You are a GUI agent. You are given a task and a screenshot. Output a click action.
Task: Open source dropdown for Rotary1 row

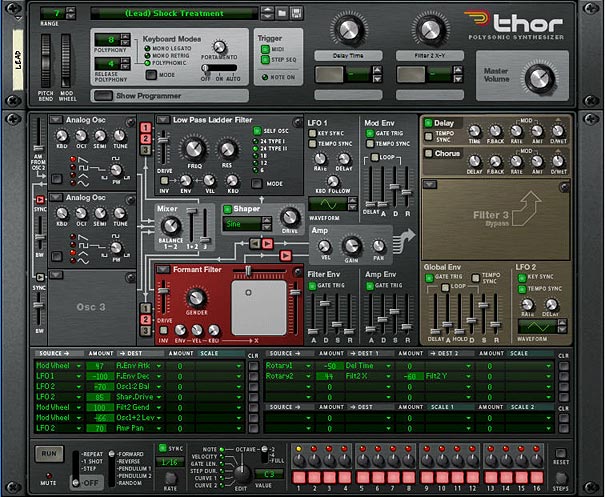coord(309,366)
